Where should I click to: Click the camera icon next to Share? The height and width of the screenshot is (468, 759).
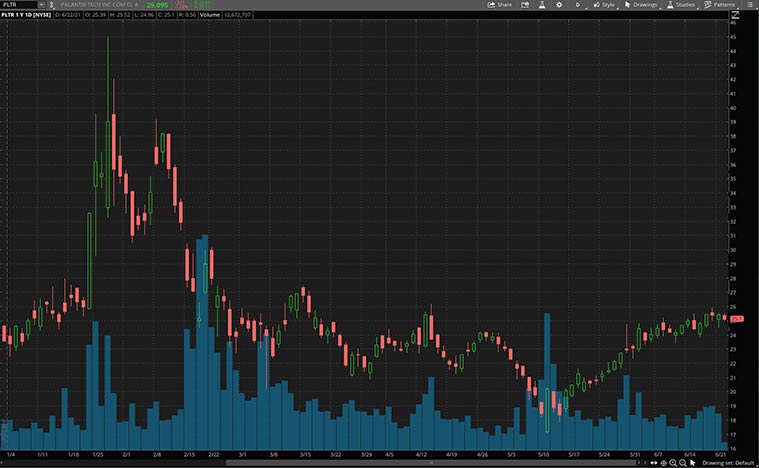click(526, 5)
